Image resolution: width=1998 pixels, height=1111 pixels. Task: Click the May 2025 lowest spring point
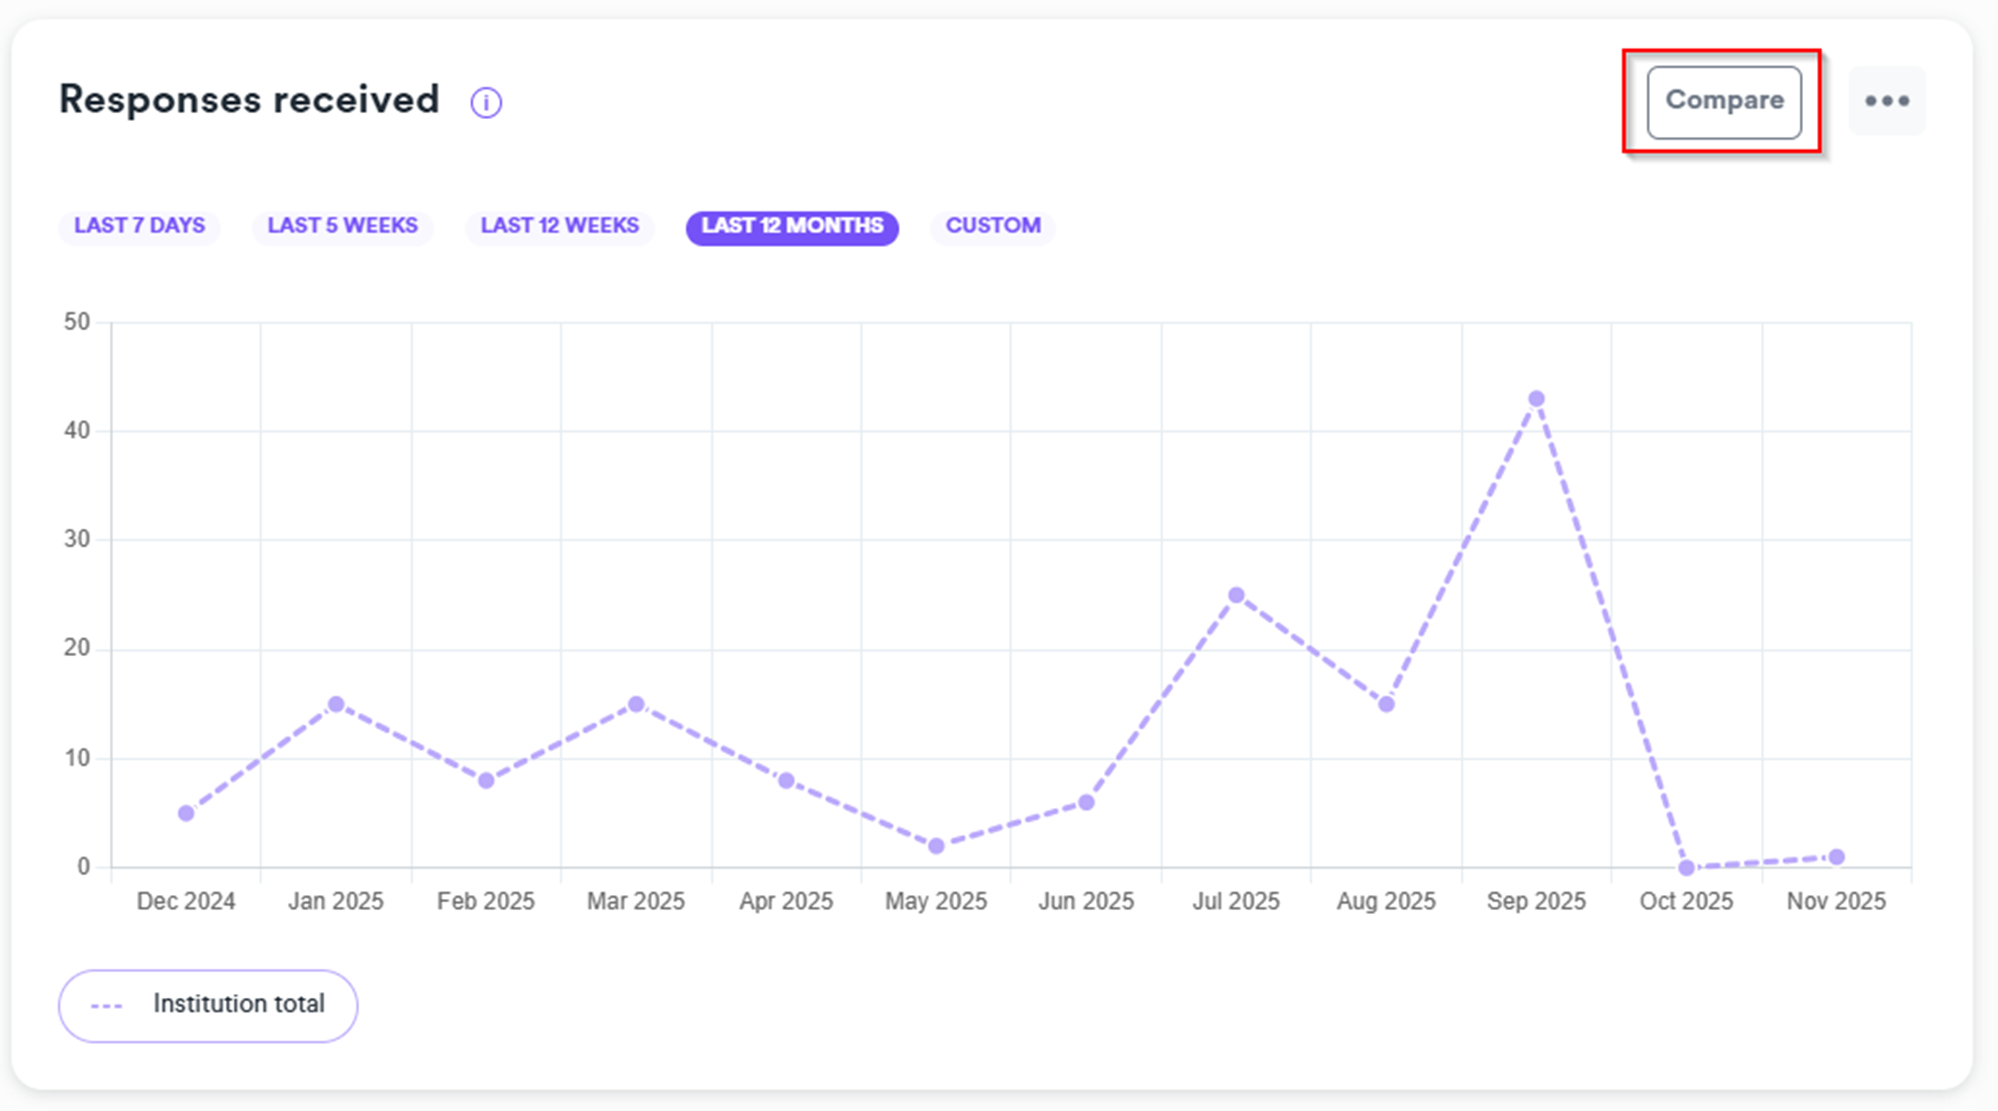pos(936,846)
